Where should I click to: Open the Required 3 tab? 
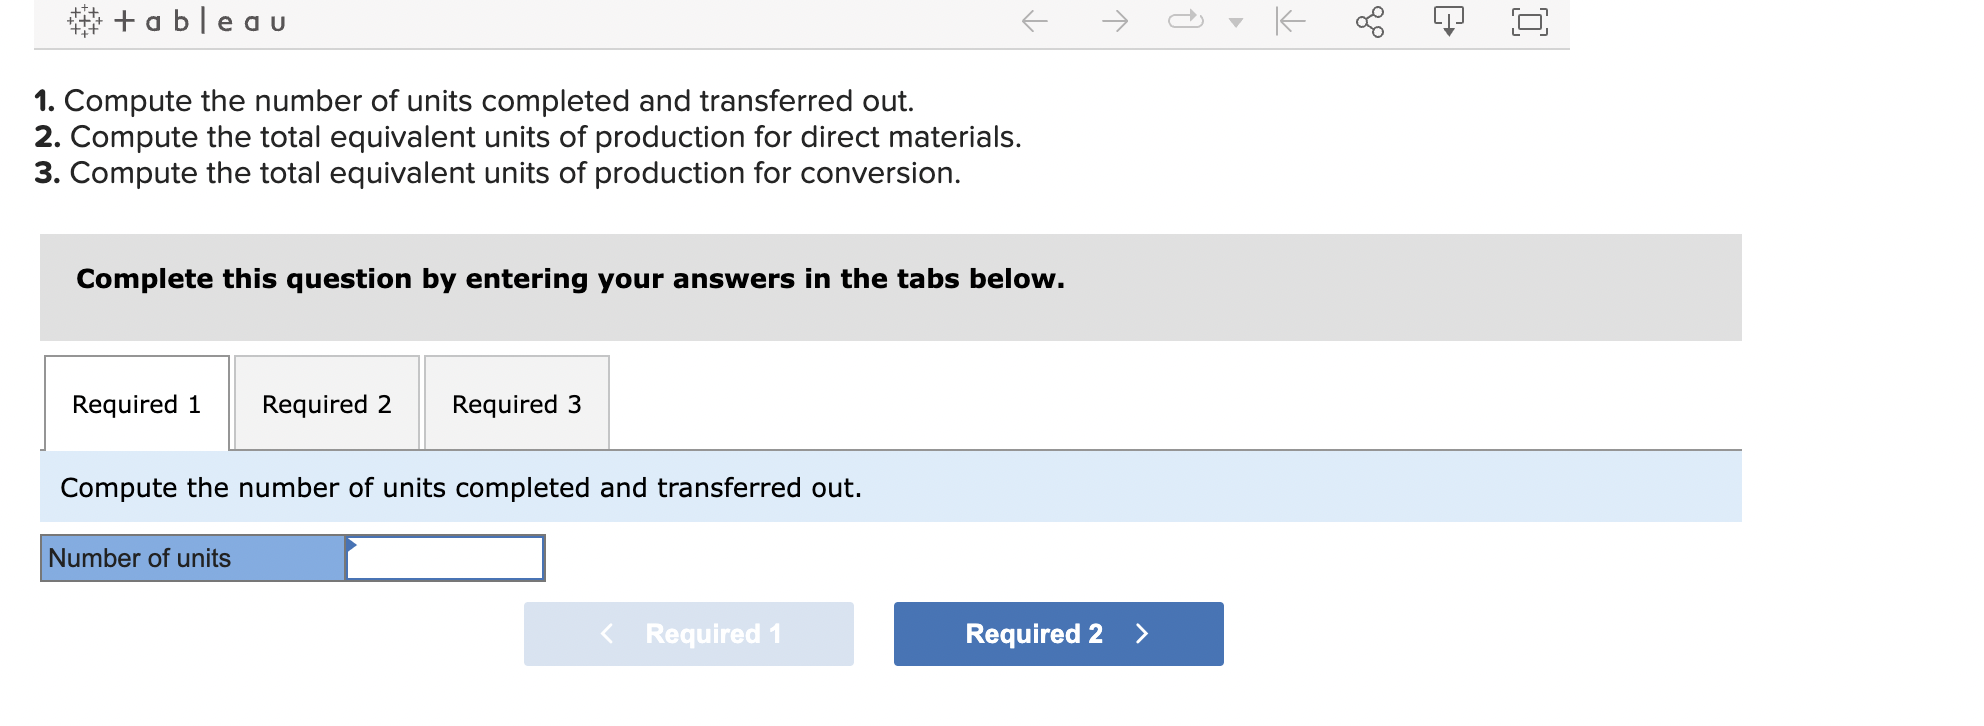[x=517, y=404]
